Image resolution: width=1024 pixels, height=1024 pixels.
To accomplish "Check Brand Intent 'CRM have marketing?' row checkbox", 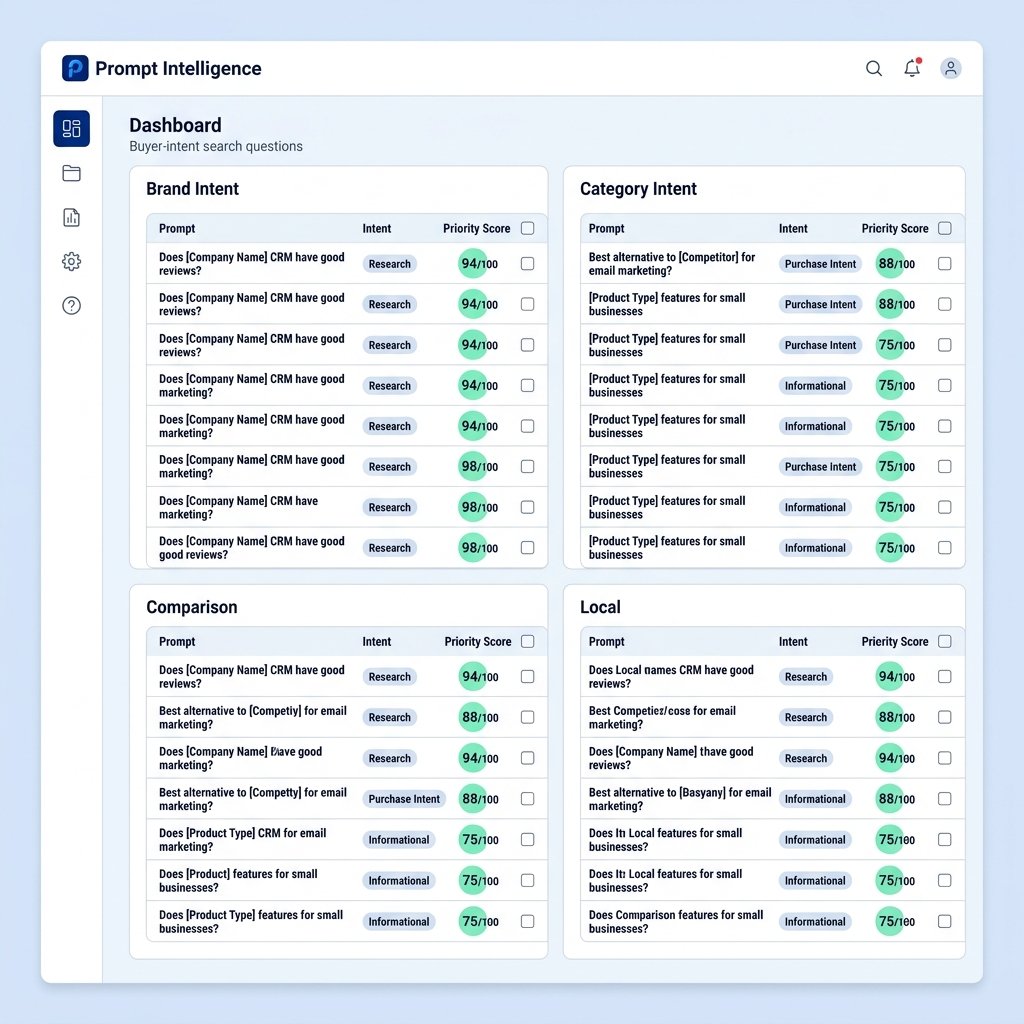I will coord(528,507).
